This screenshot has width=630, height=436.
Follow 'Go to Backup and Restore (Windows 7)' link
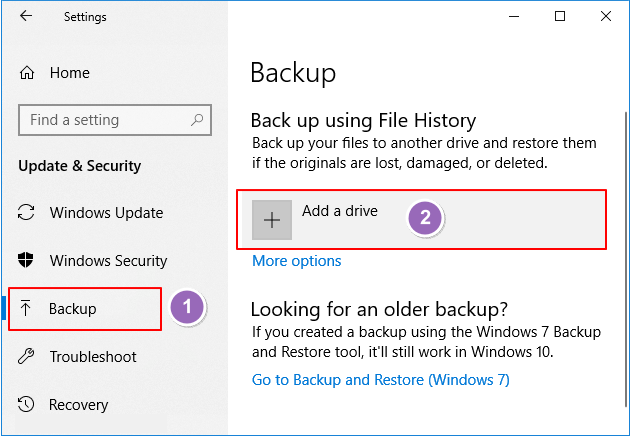point(381,380)
